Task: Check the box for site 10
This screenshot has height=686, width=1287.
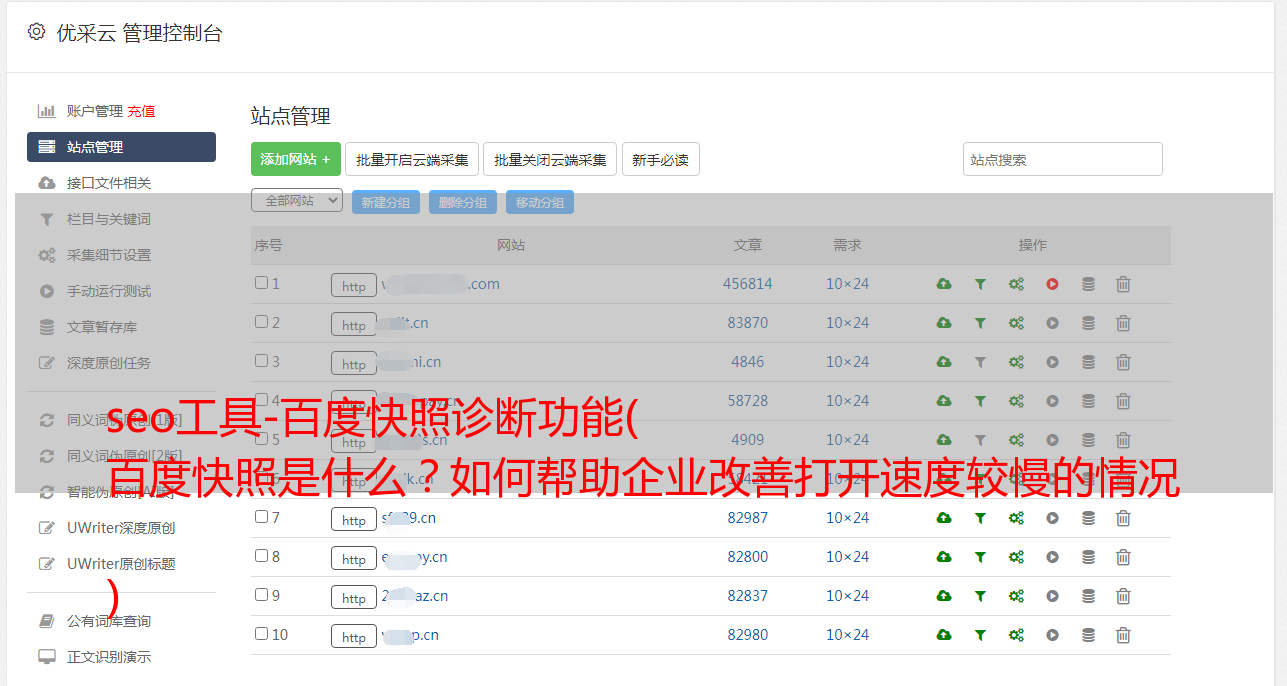Action: [x=261, y=634]
